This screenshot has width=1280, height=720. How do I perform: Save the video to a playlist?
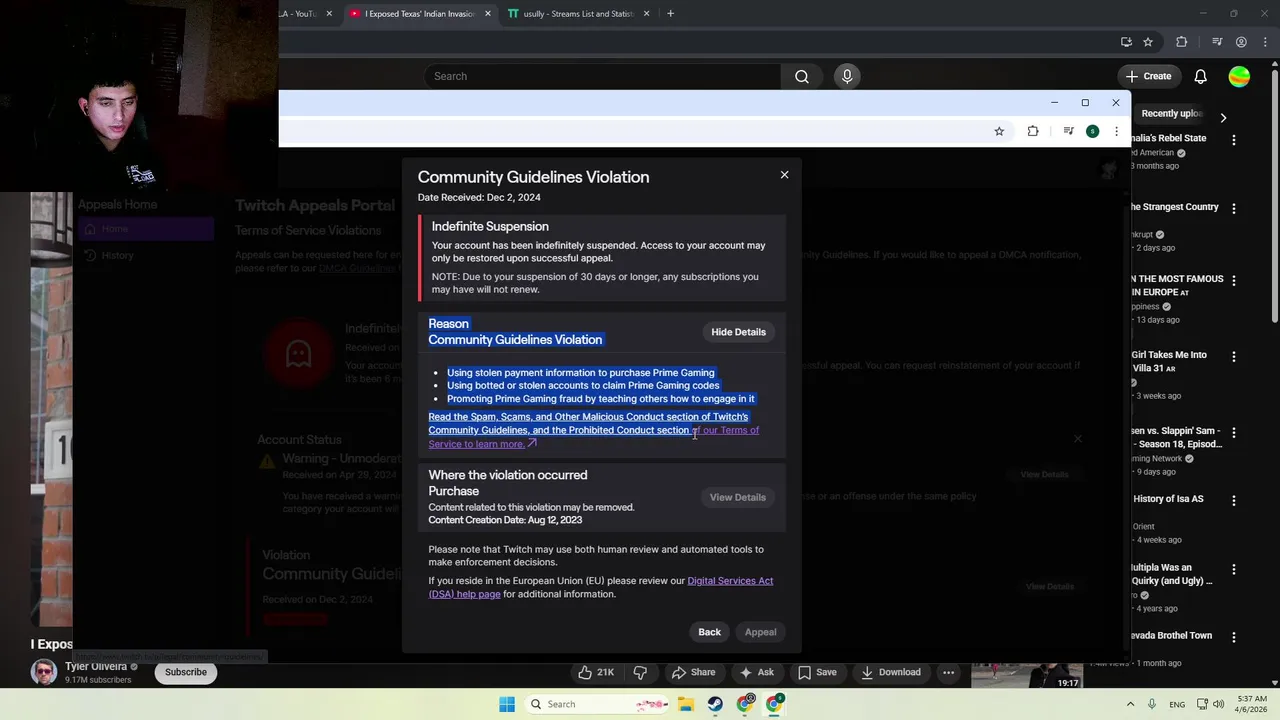point(816,672)
